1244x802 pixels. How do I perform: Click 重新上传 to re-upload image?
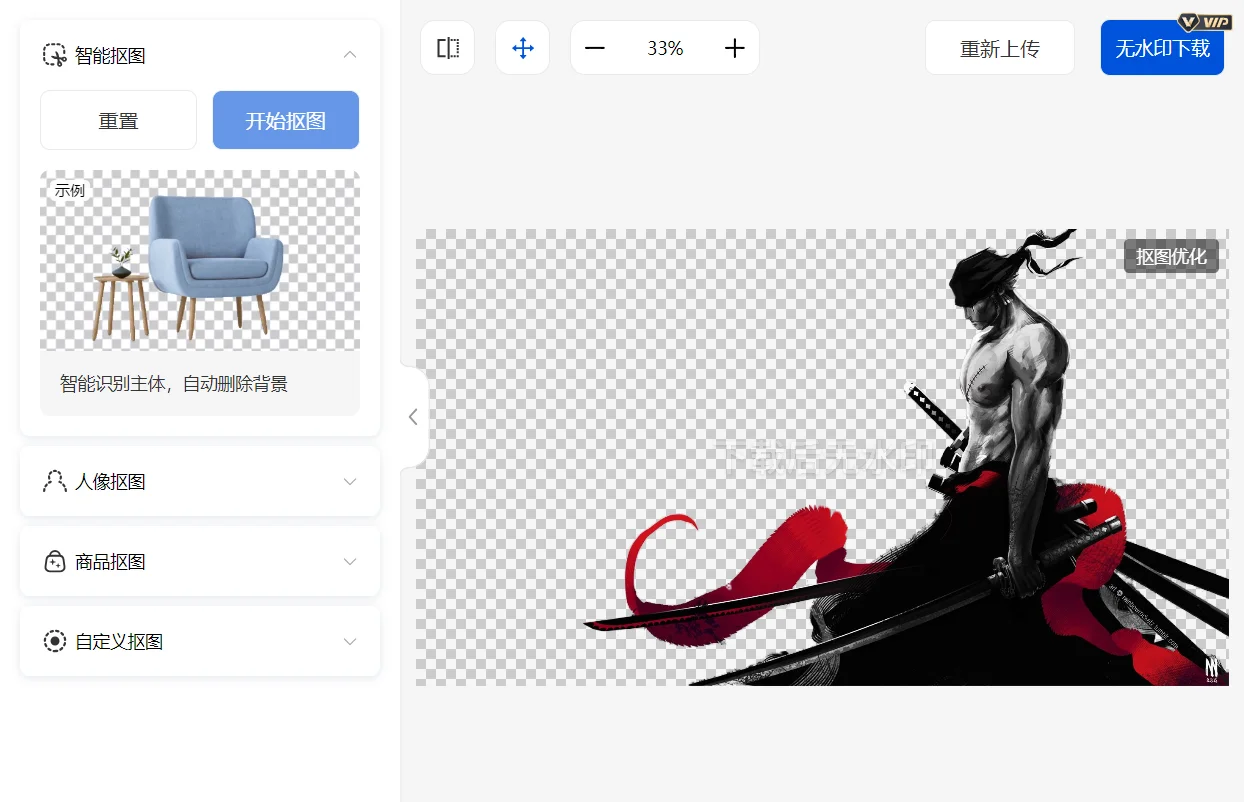(x=1000, y=48)
